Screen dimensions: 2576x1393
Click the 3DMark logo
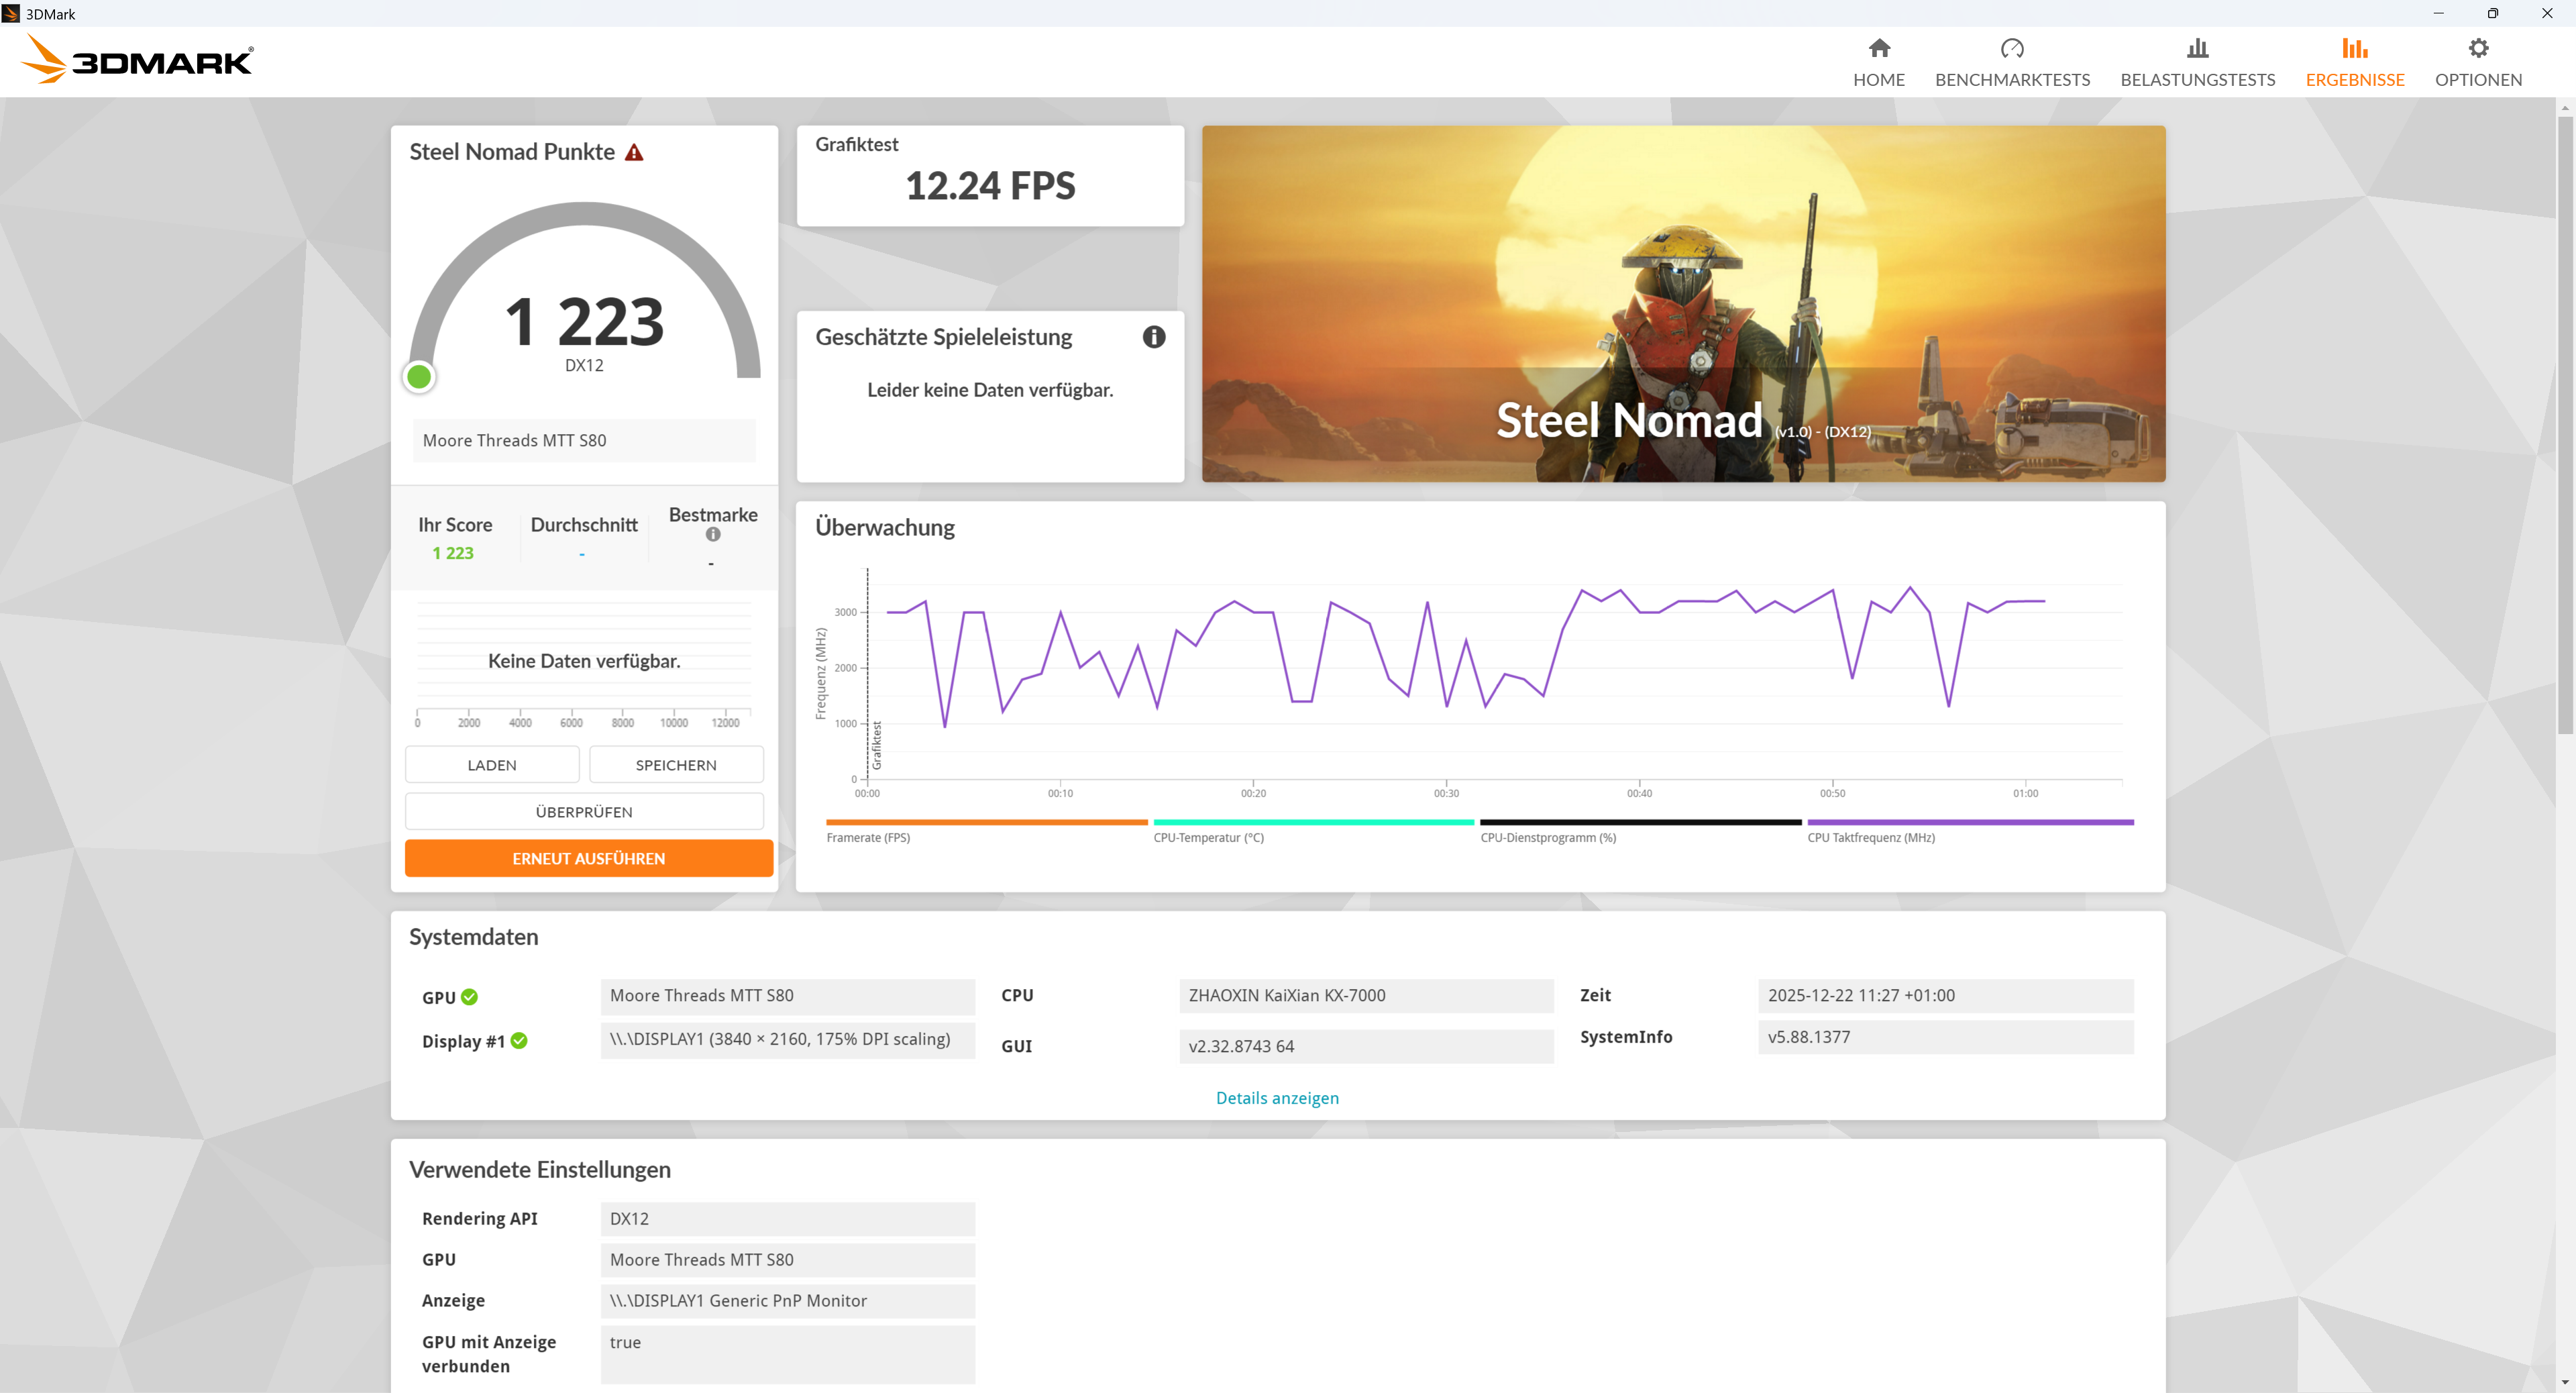138,60
